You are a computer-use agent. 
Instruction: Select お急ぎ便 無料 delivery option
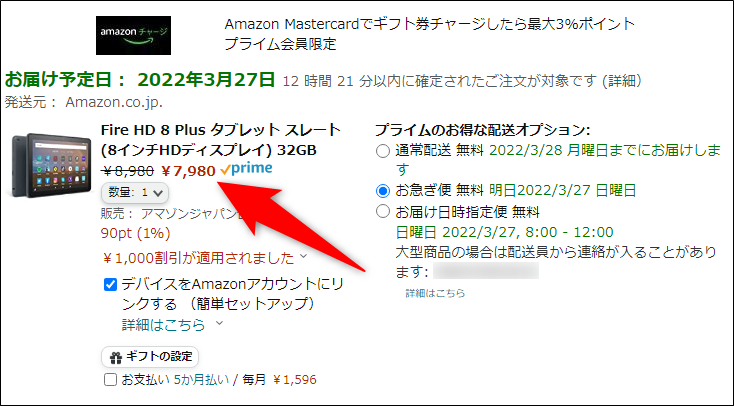point(383,191)
